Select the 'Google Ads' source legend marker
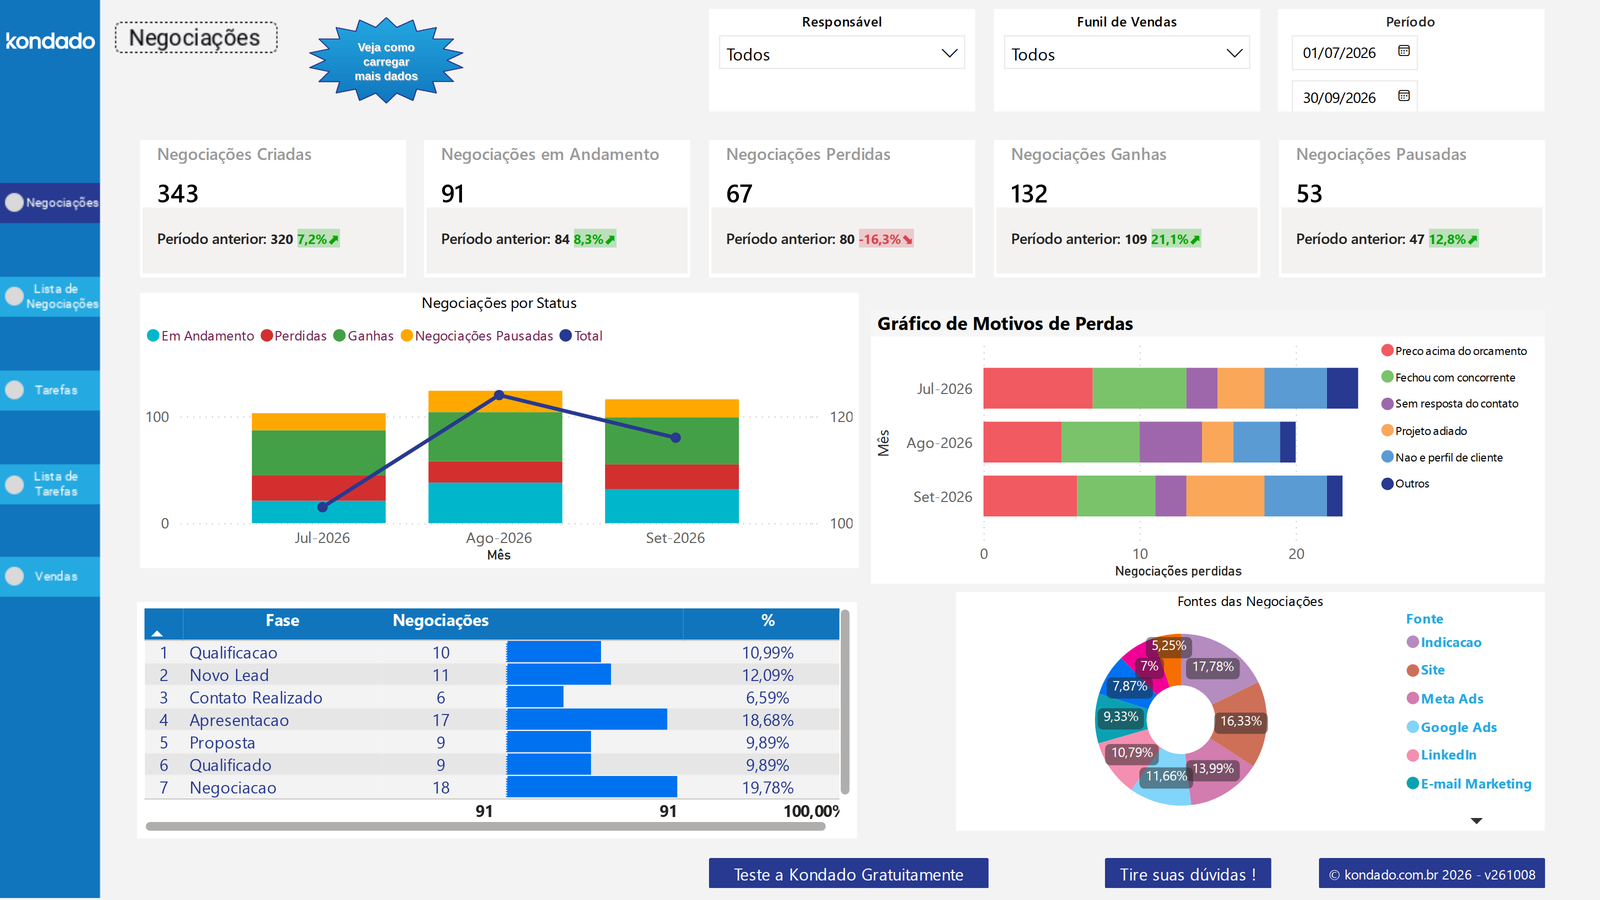The height and width of the screenshot is (900, 1600). click(x=1413, y=727)
